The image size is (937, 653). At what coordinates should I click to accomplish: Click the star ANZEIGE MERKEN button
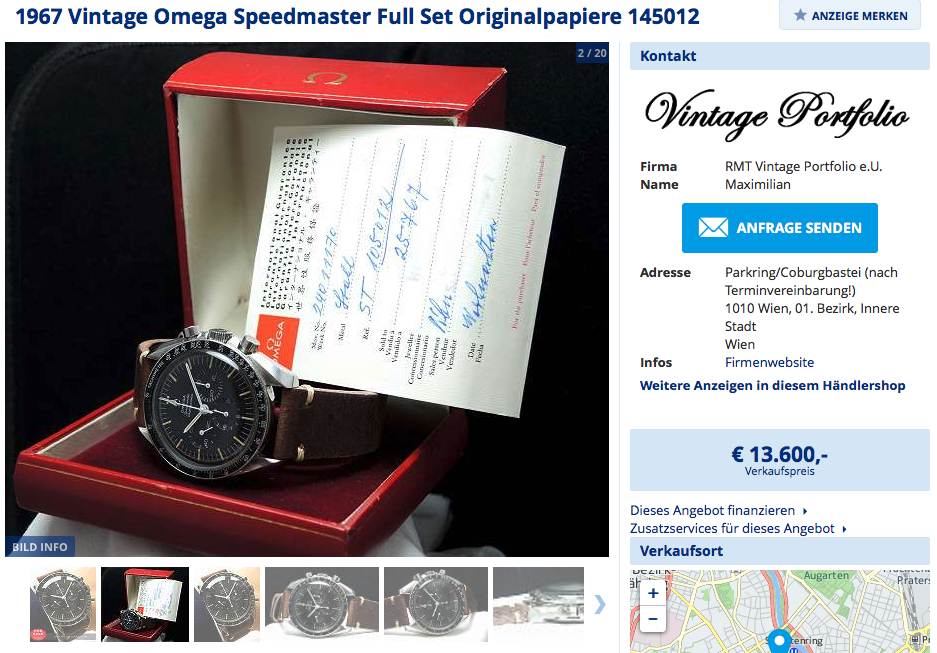(x=850, y=15)
